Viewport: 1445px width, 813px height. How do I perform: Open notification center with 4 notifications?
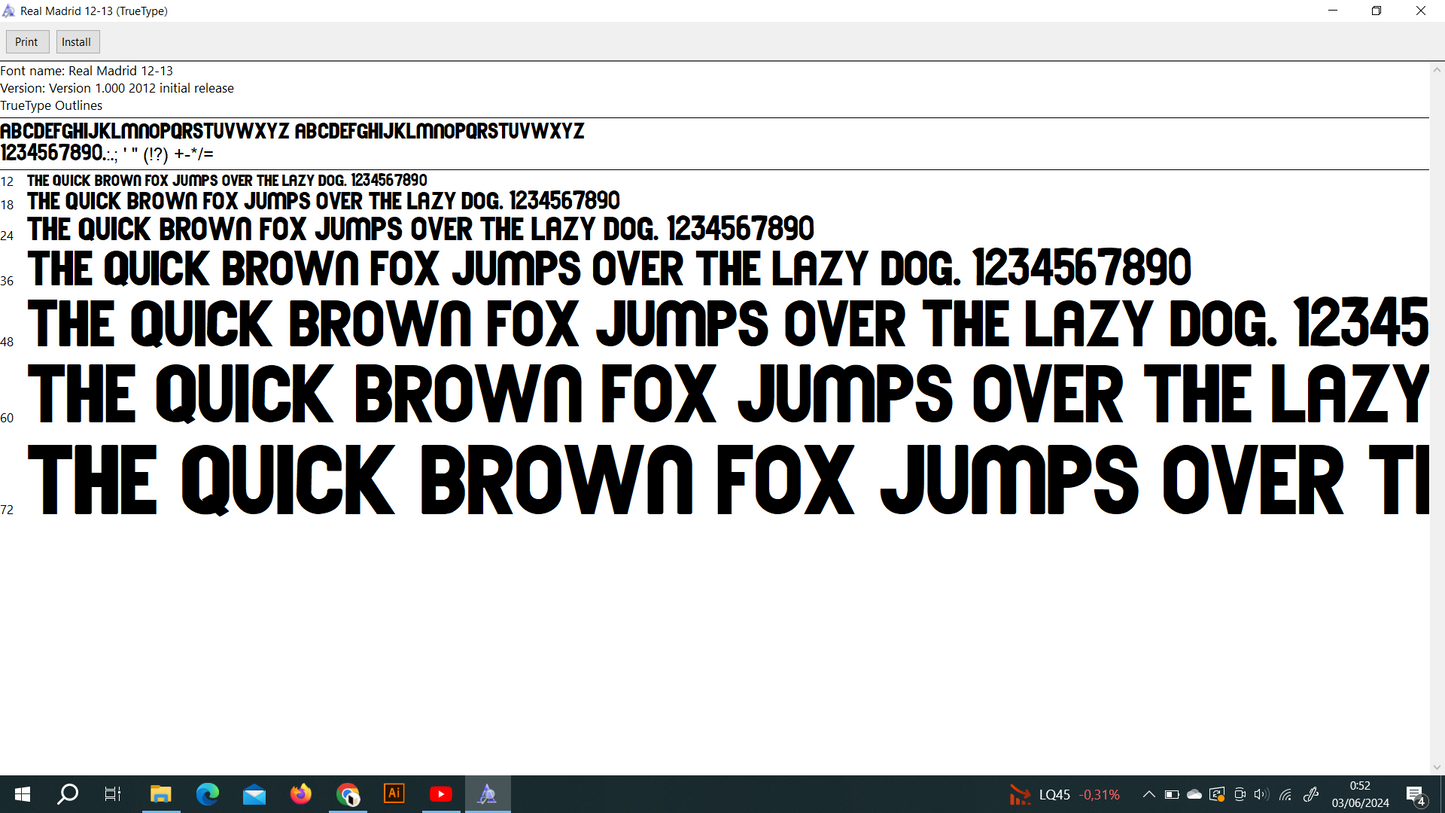pos(1417,795)
